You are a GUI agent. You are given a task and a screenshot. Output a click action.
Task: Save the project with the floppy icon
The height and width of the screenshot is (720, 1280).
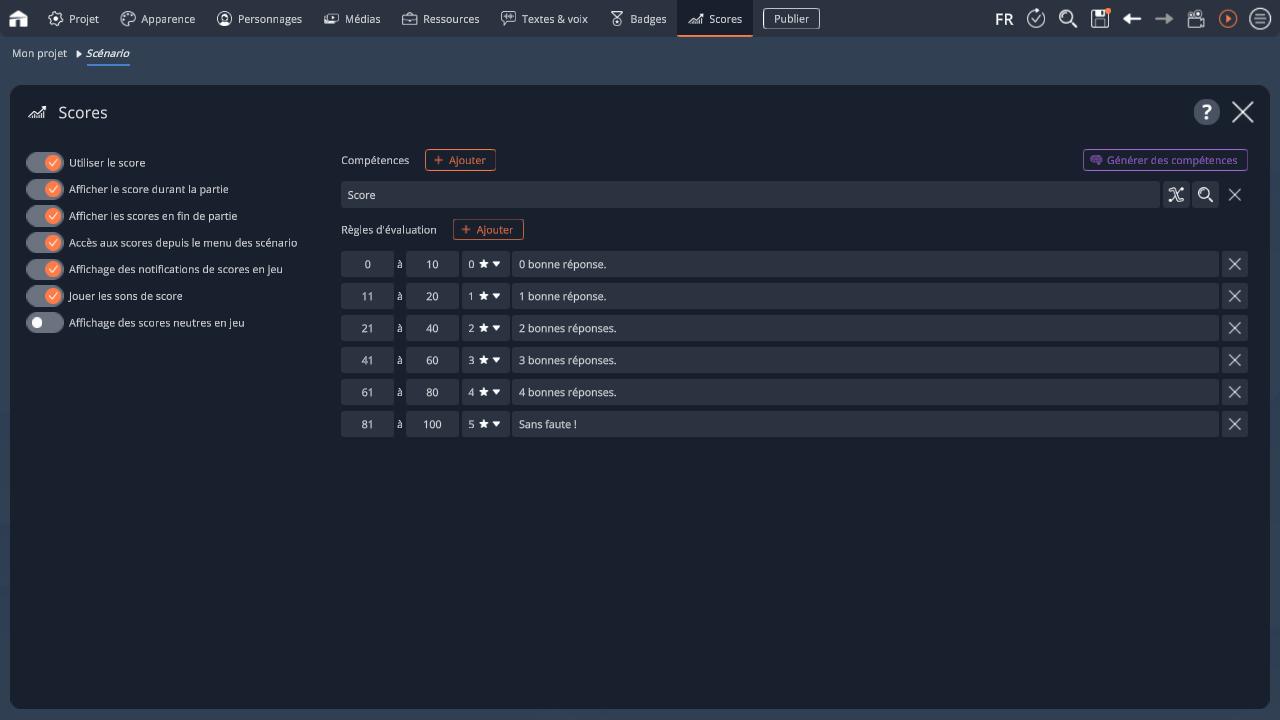pyautogui.click(x=1100, y=18)
